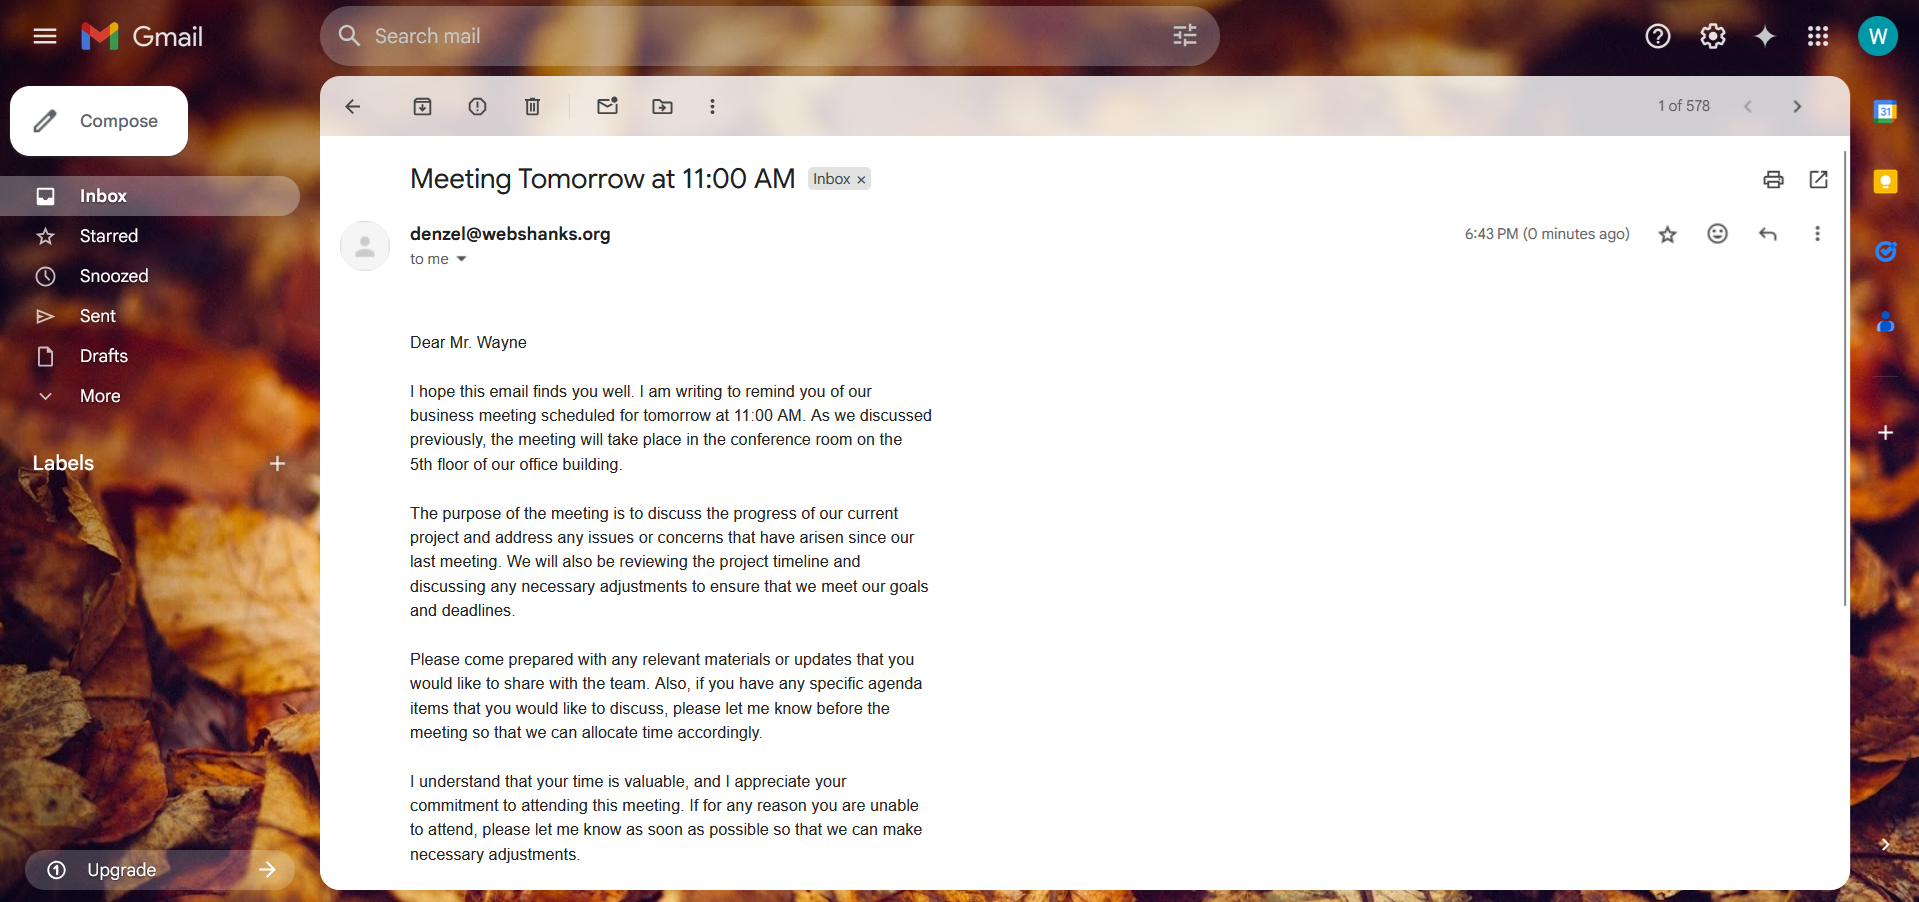Go back to inbox arrow
Screen dimensions: 1919x902
click(352, 106)
